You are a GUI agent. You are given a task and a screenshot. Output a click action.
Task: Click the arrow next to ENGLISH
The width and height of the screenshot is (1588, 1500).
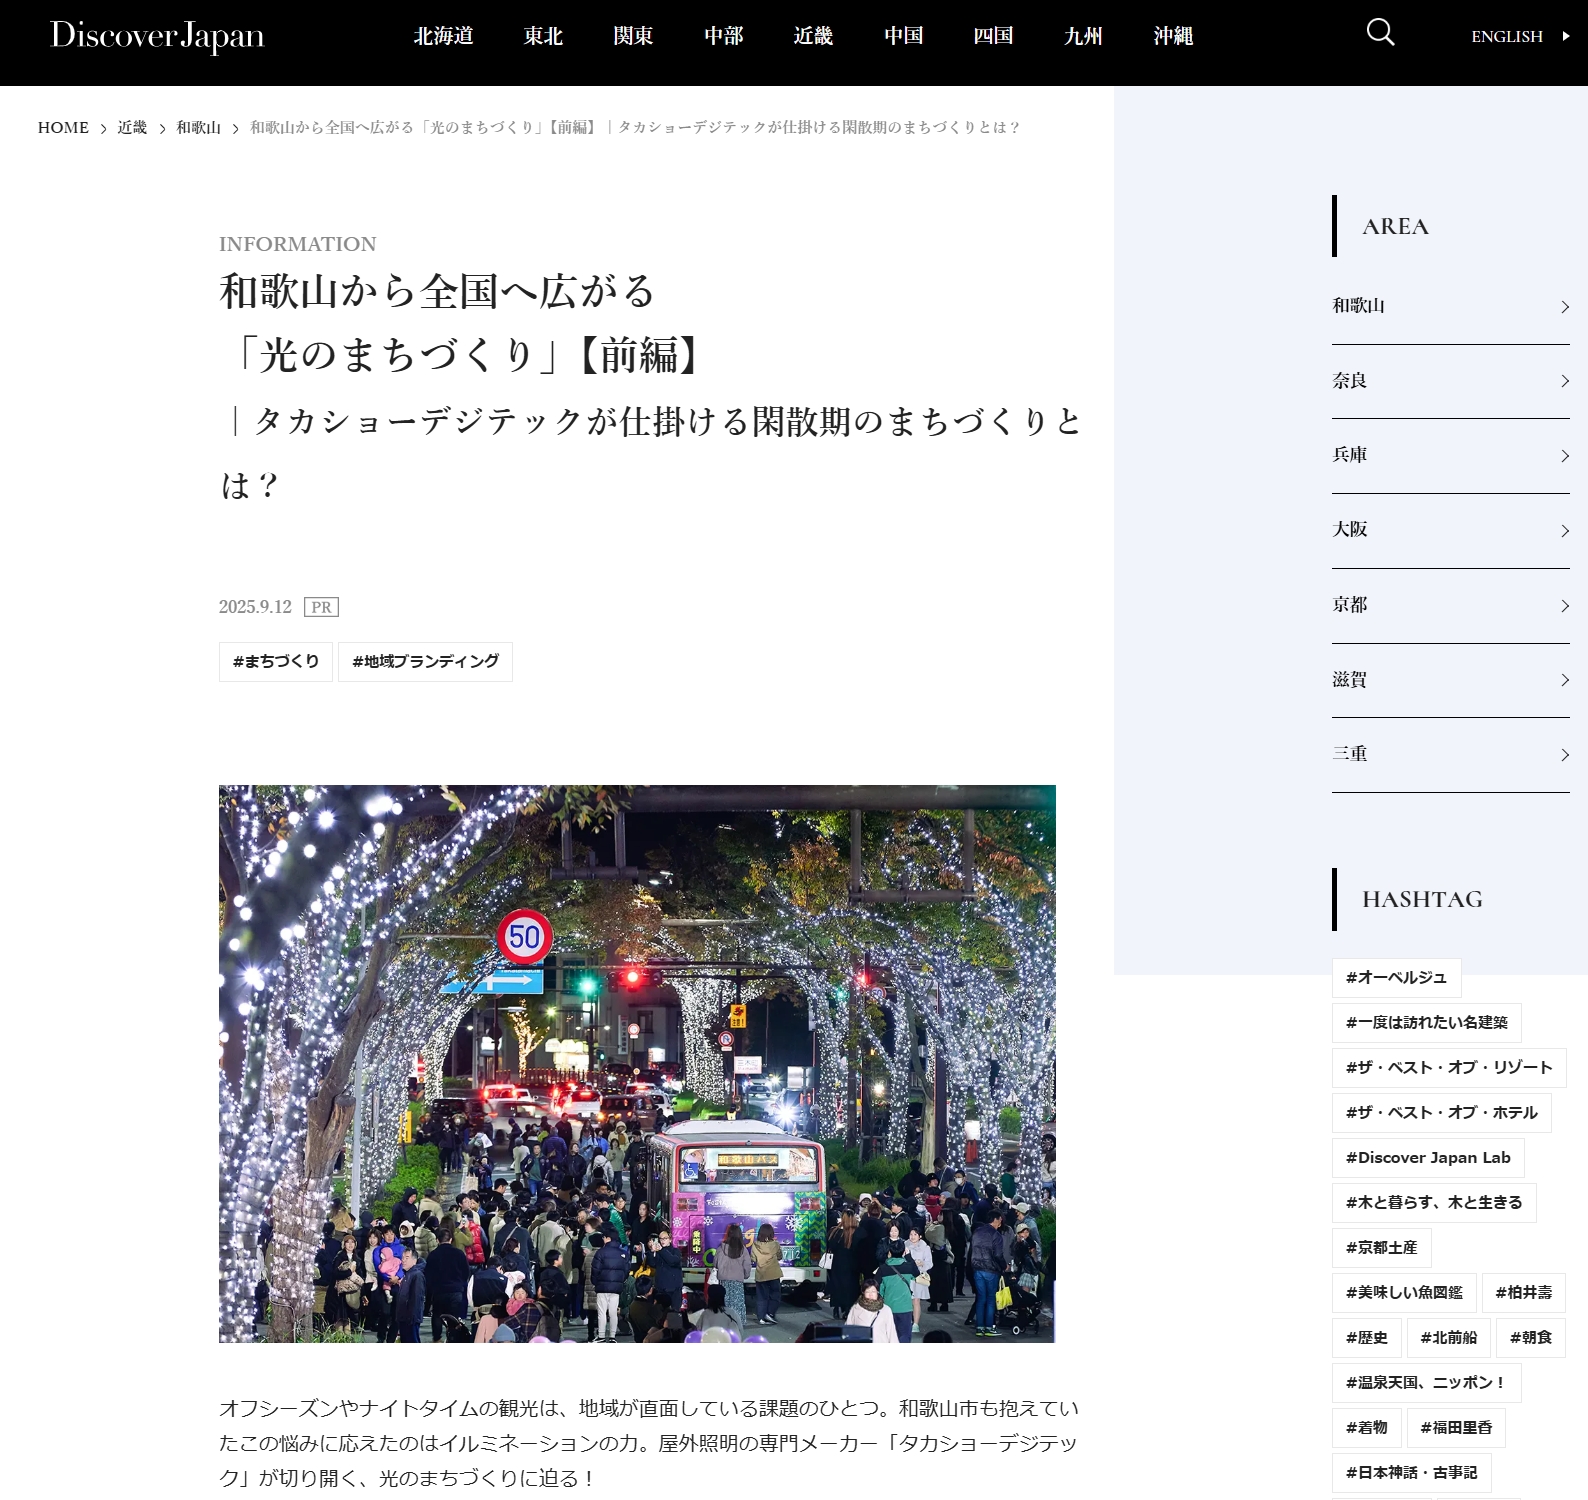[x=1566, y=36]
